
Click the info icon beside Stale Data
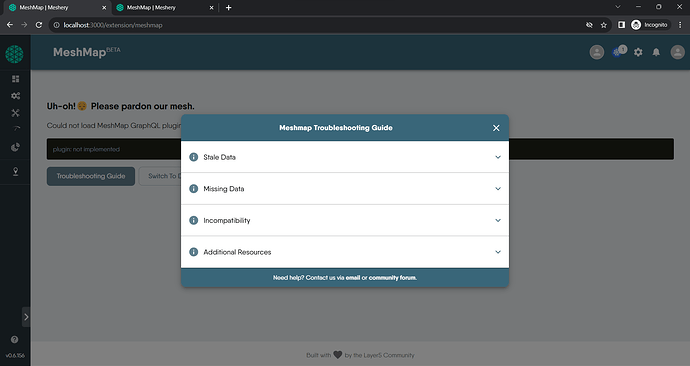point(194,157)
